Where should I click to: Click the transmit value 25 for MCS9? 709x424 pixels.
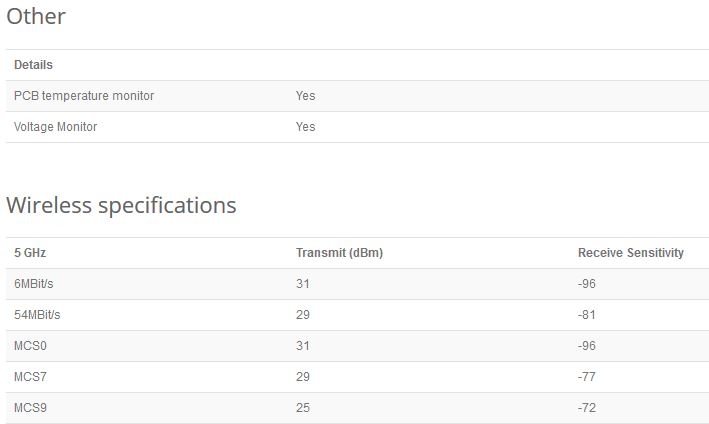tap(303, 408)
